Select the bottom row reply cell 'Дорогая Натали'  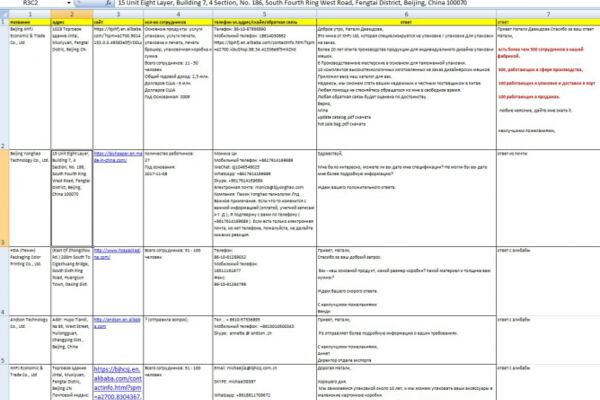pyautogui.click(x=406, y=382)
